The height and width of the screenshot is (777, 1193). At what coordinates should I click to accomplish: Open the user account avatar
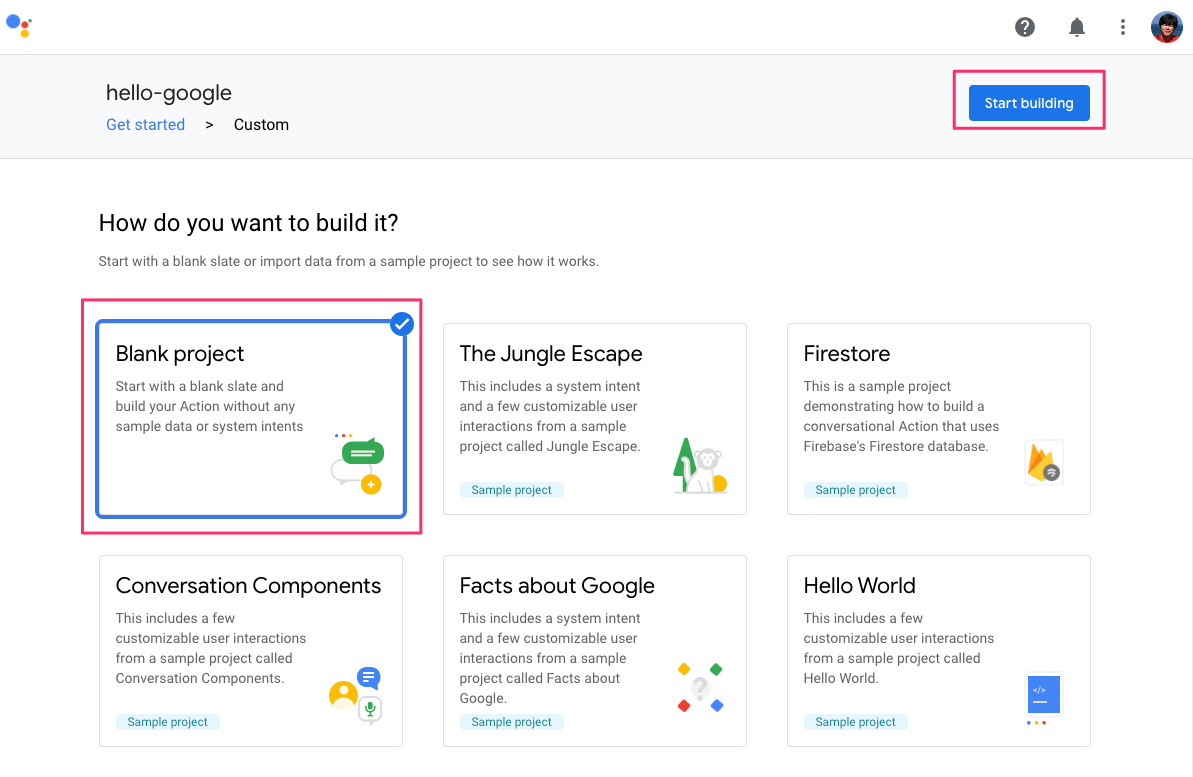click(1166, 27)
